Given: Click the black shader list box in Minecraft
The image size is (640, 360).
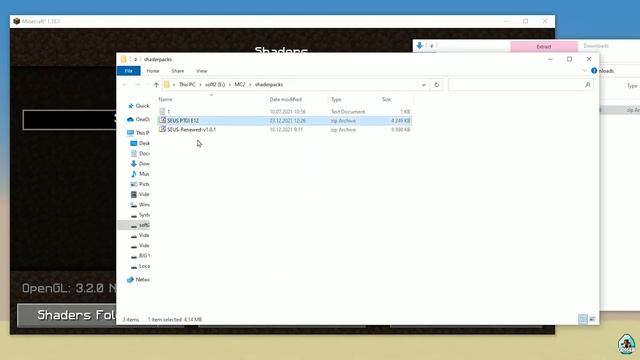Looking at the screenshot, I should tap(69, 120).
